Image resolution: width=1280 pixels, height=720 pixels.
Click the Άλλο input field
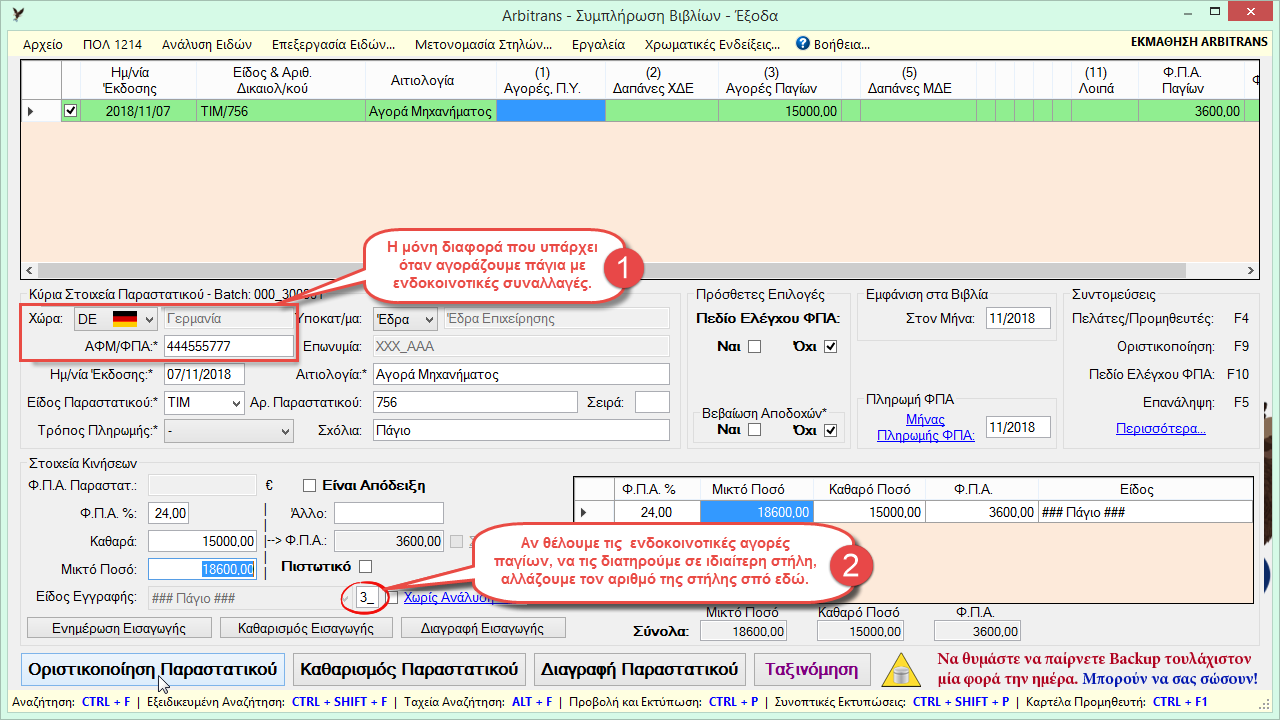[388, 512]
